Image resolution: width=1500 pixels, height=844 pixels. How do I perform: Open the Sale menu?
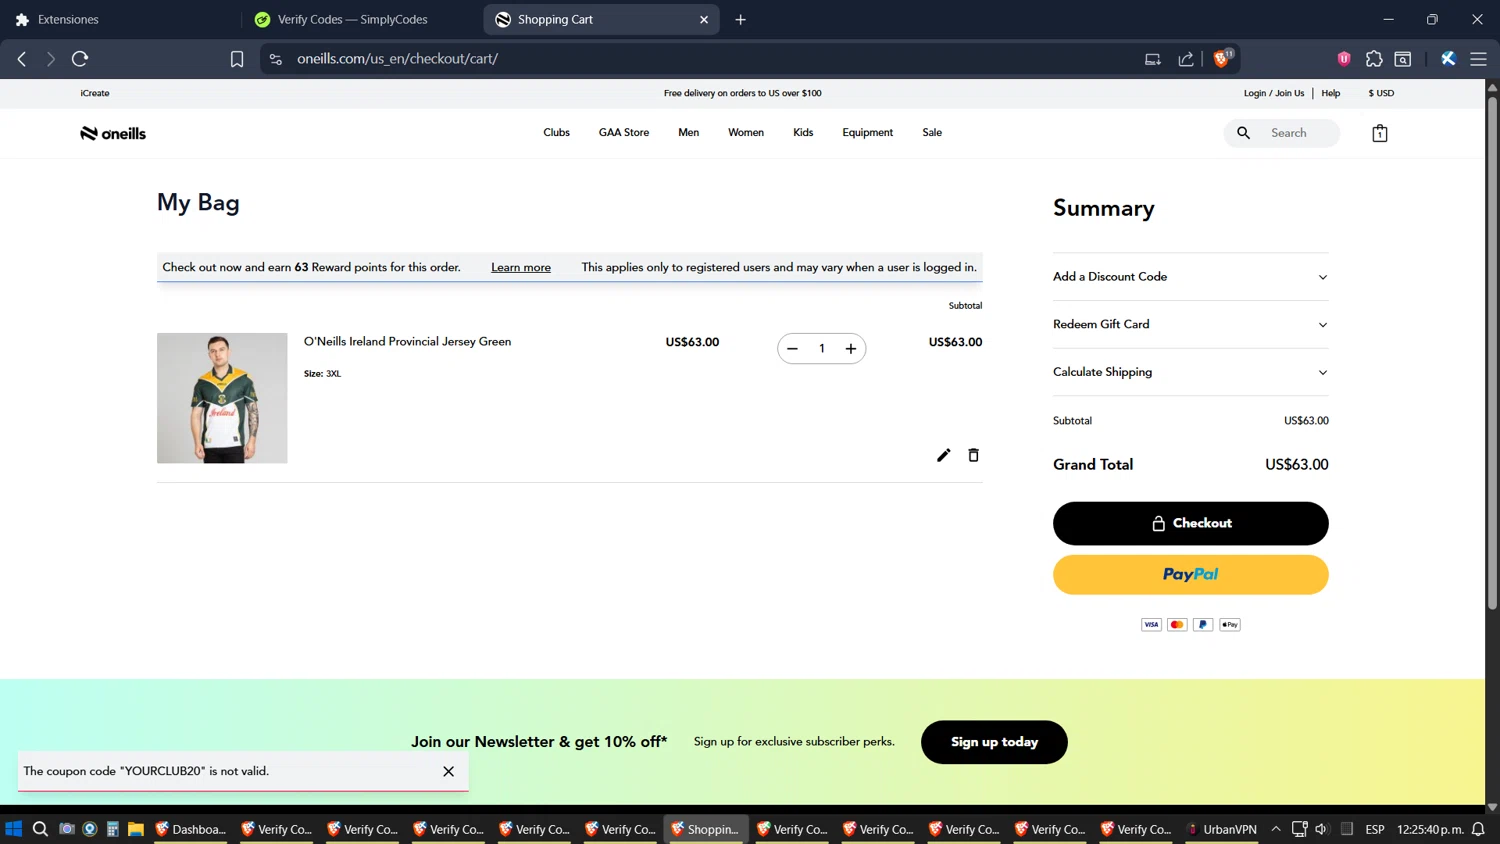932,132
